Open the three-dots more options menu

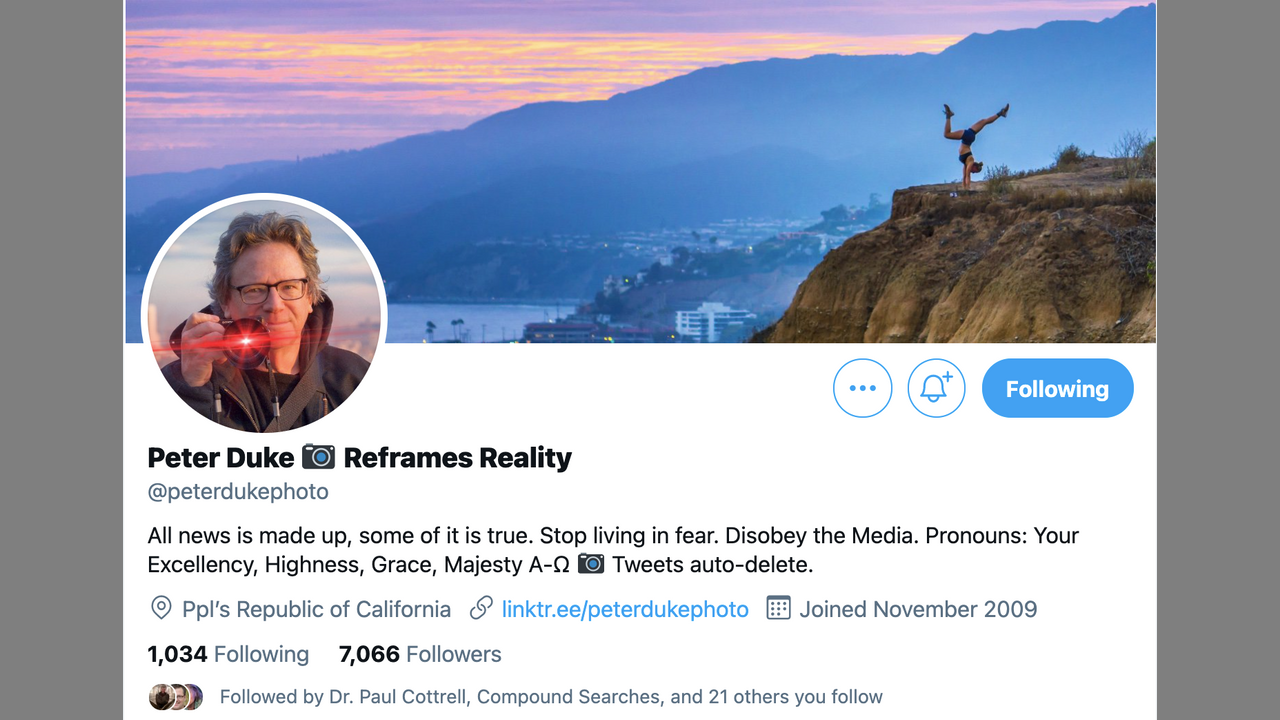coord(862,388)
